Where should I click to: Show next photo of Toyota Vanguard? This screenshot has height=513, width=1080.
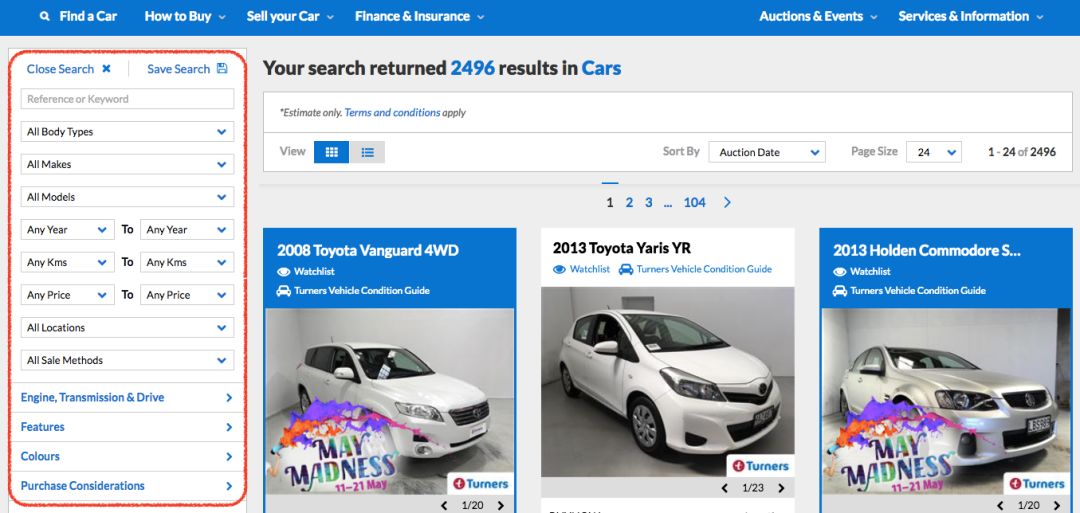pyautogui.click(x=501, y=505)
